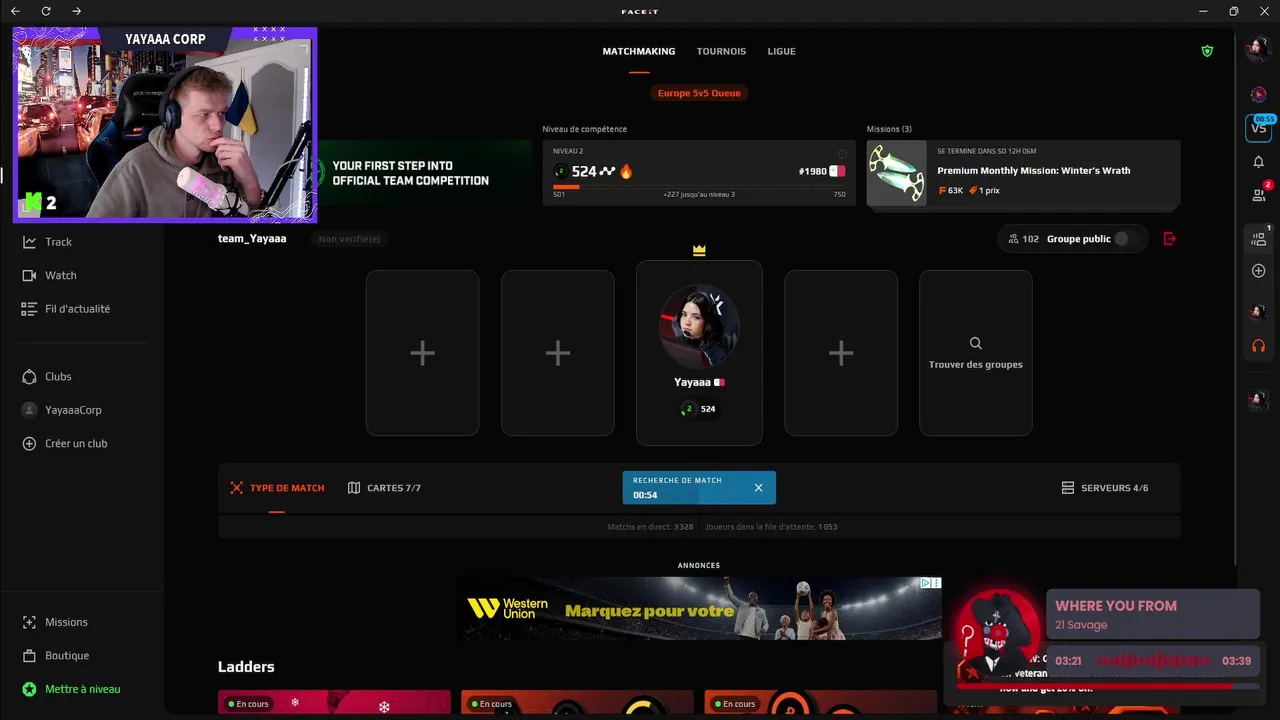Click the green anti-cheat shield icon
The width and height of the screenshot is (1280, 720).
[x=1207, y=51]
